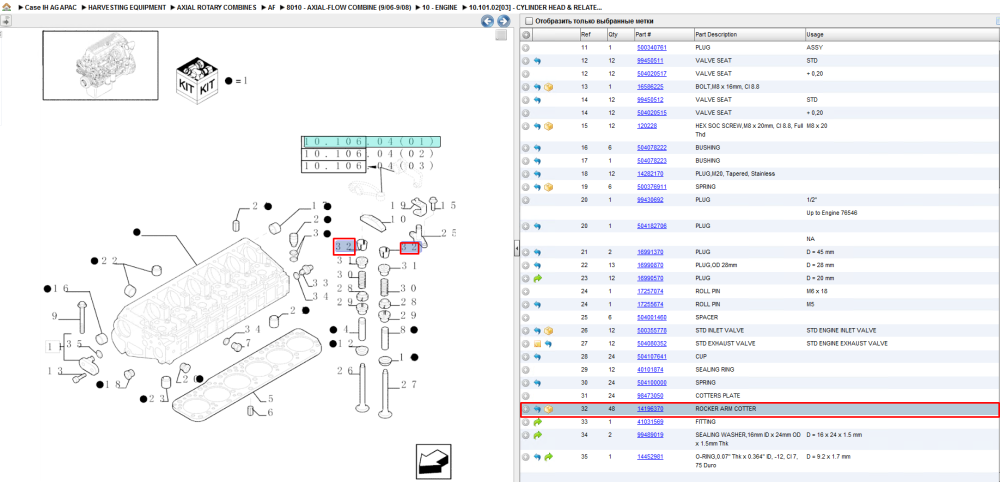Viewport: 1000px width, 482px height.
Task: Click the green arrow in the PLUG D = 20 mm row
Action: coord(537,278)
